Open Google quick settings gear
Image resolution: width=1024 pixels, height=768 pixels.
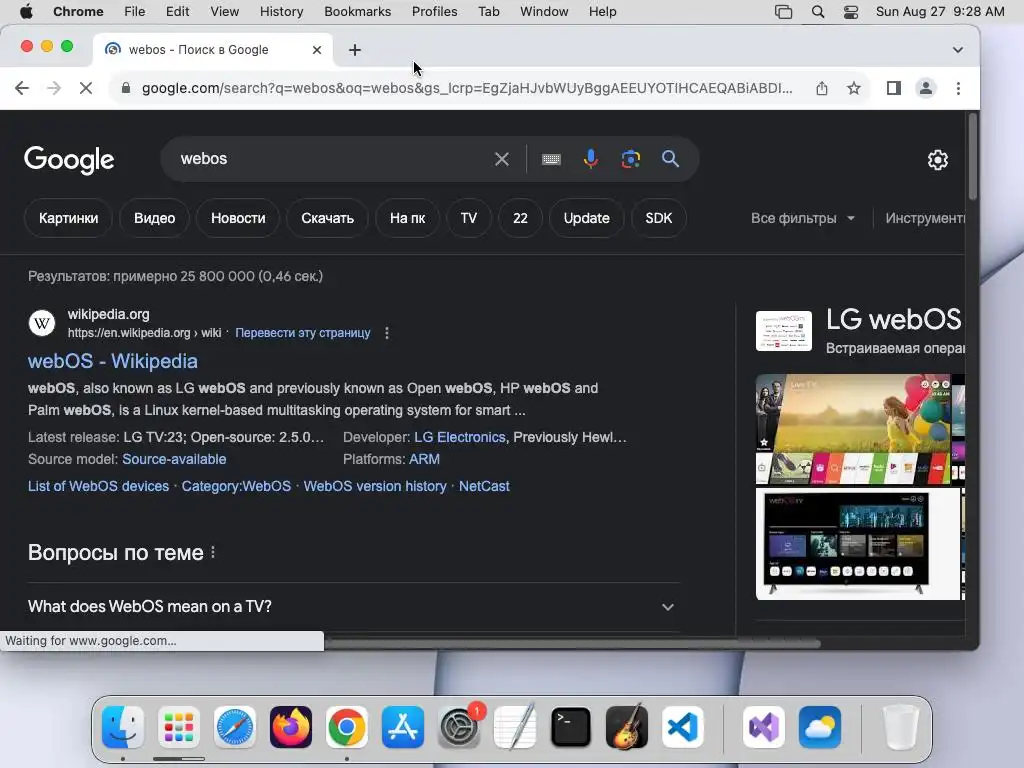coord(938,159)
